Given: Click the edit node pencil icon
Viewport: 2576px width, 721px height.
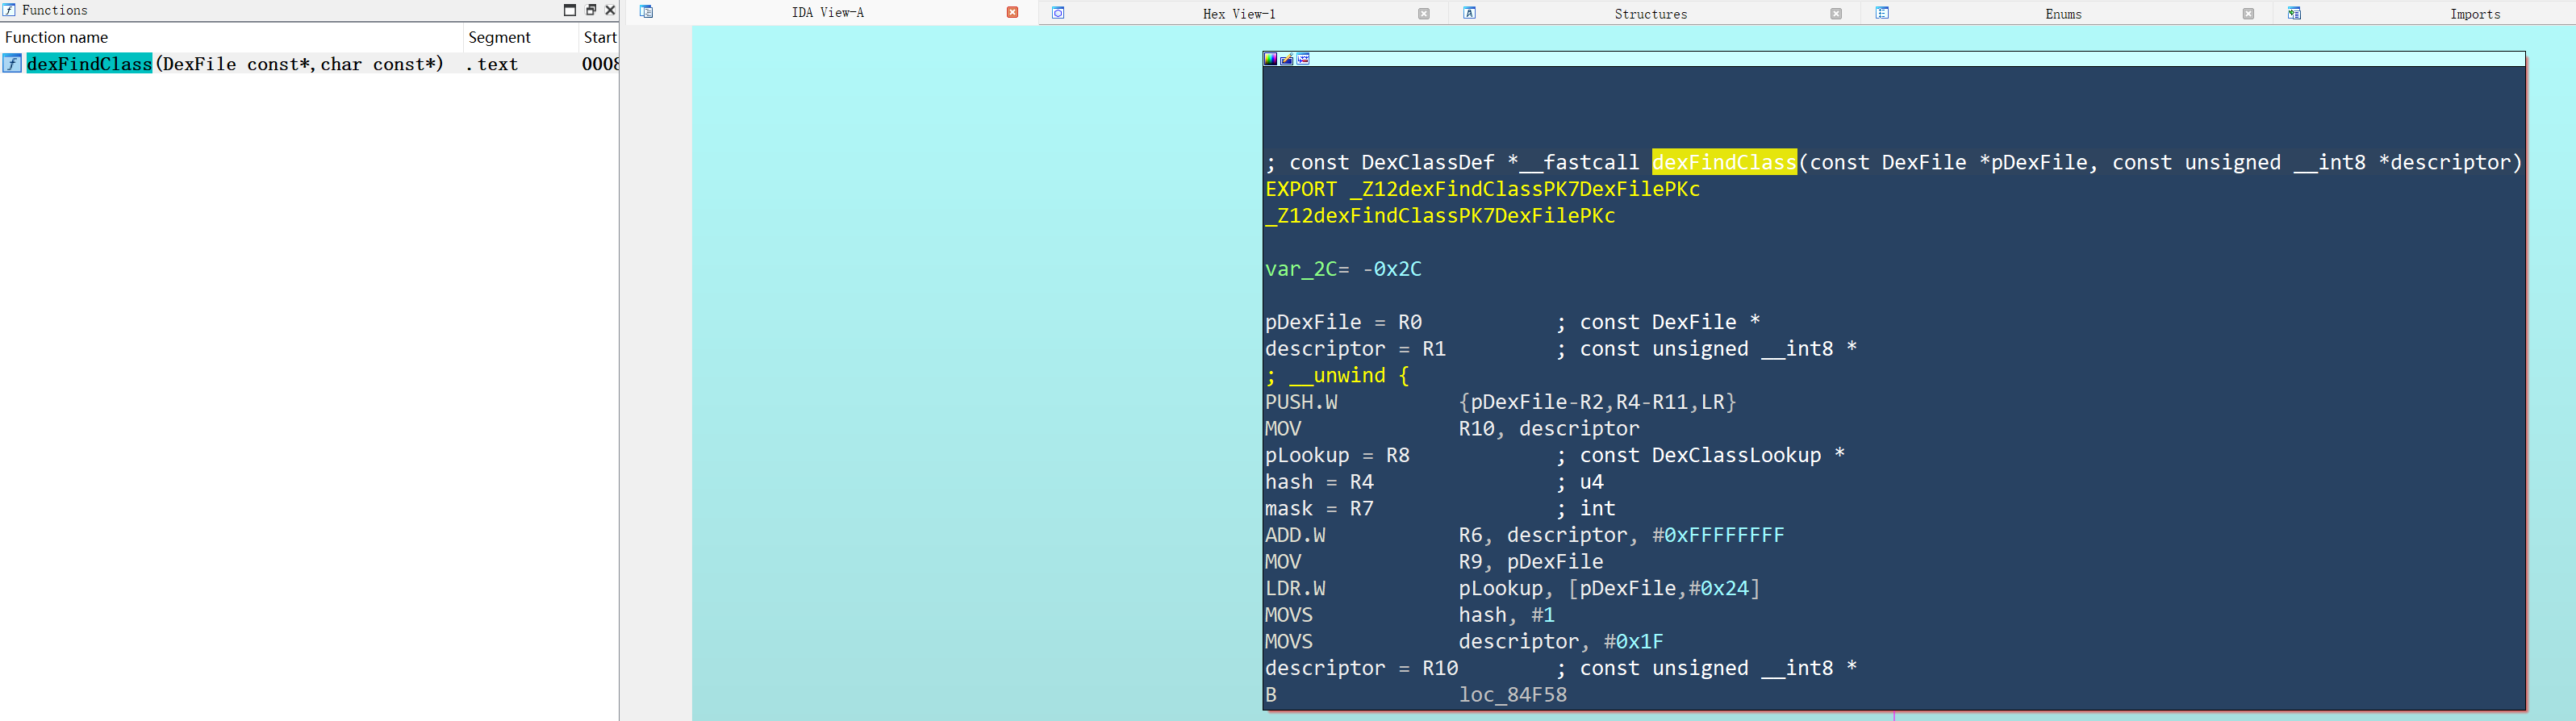Looking at the screenshot, I should (x=1287, y=59).
